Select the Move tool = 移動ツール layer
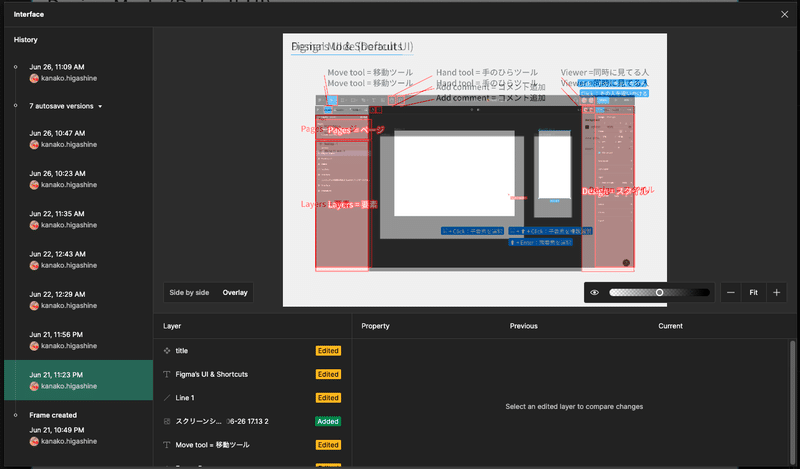The height and width of the screenshot is (469, 800). [x=252, y=445]
